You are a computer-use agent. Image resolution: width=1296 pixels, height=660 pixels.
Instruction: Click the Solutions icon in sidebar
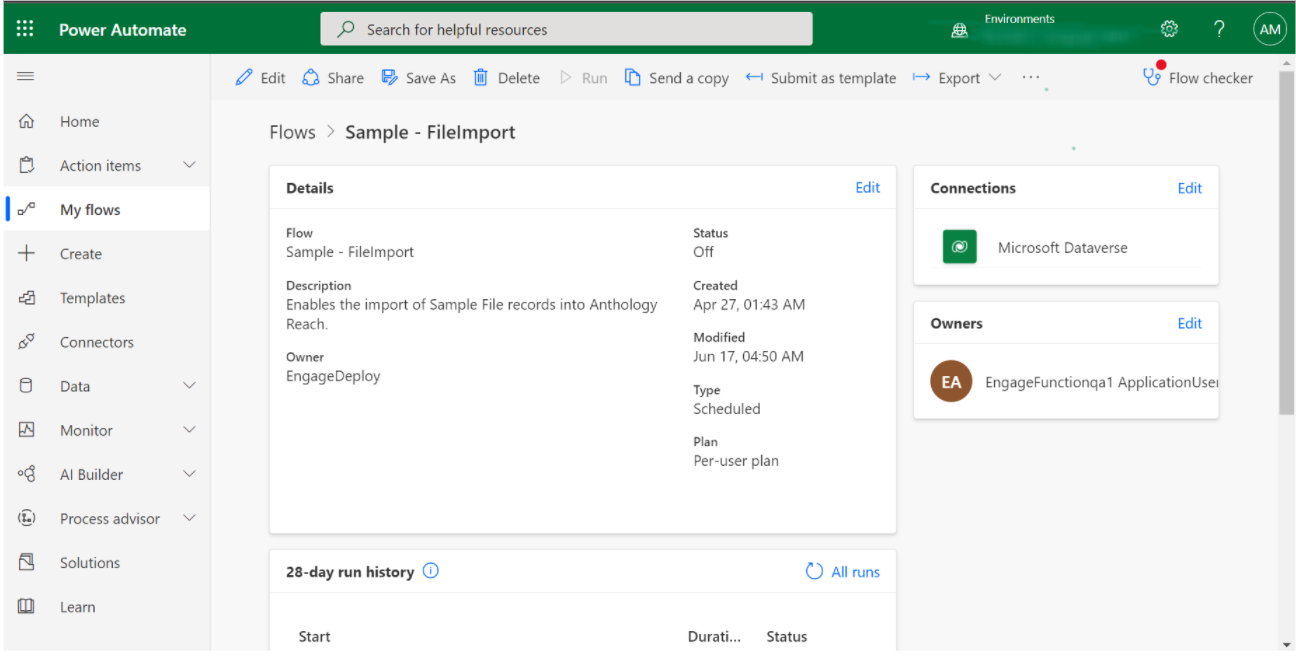(x=27, y=562)
